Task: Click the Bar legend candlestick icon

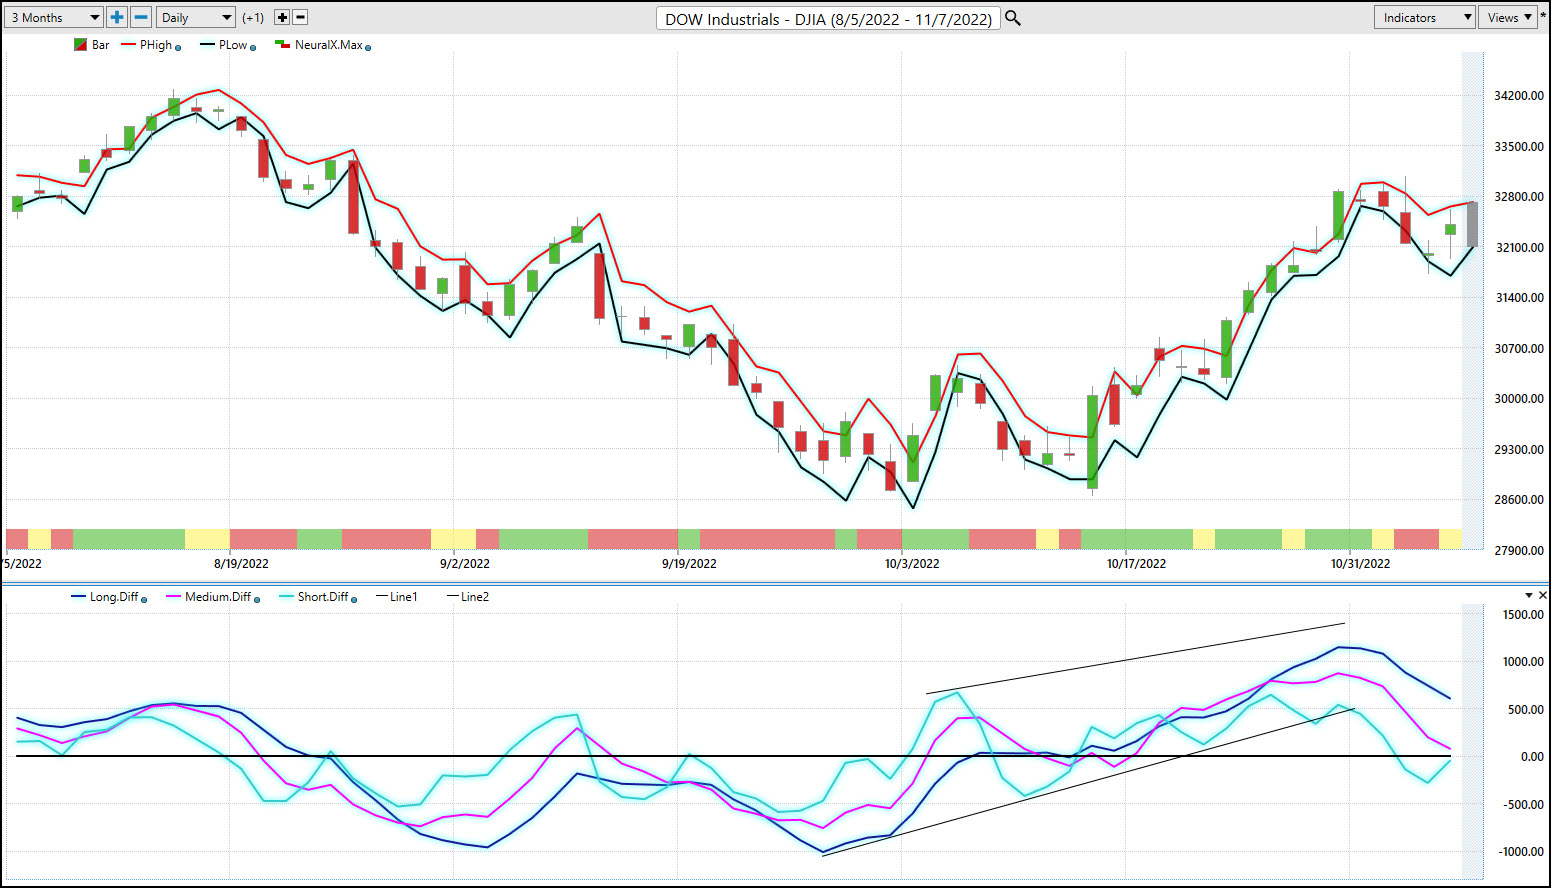Action: click(x=80, y=45)
